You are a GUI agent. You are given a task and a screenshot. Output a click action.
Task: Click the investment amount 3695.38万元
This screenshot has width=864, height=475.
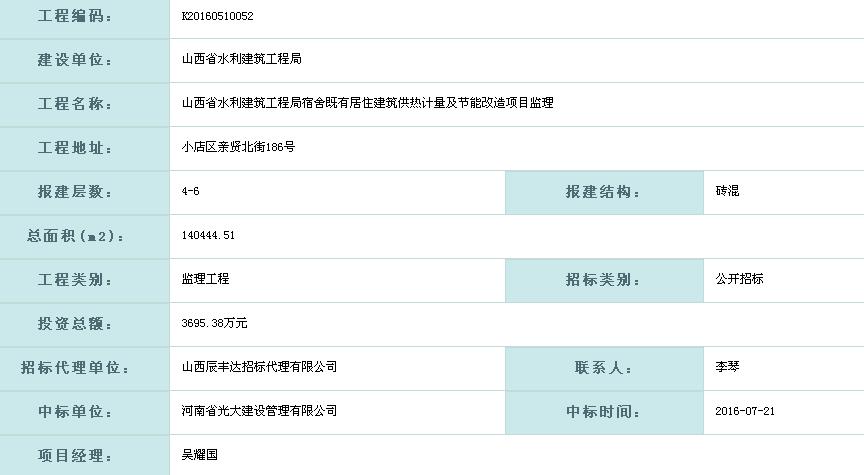(x=214, y=323)
